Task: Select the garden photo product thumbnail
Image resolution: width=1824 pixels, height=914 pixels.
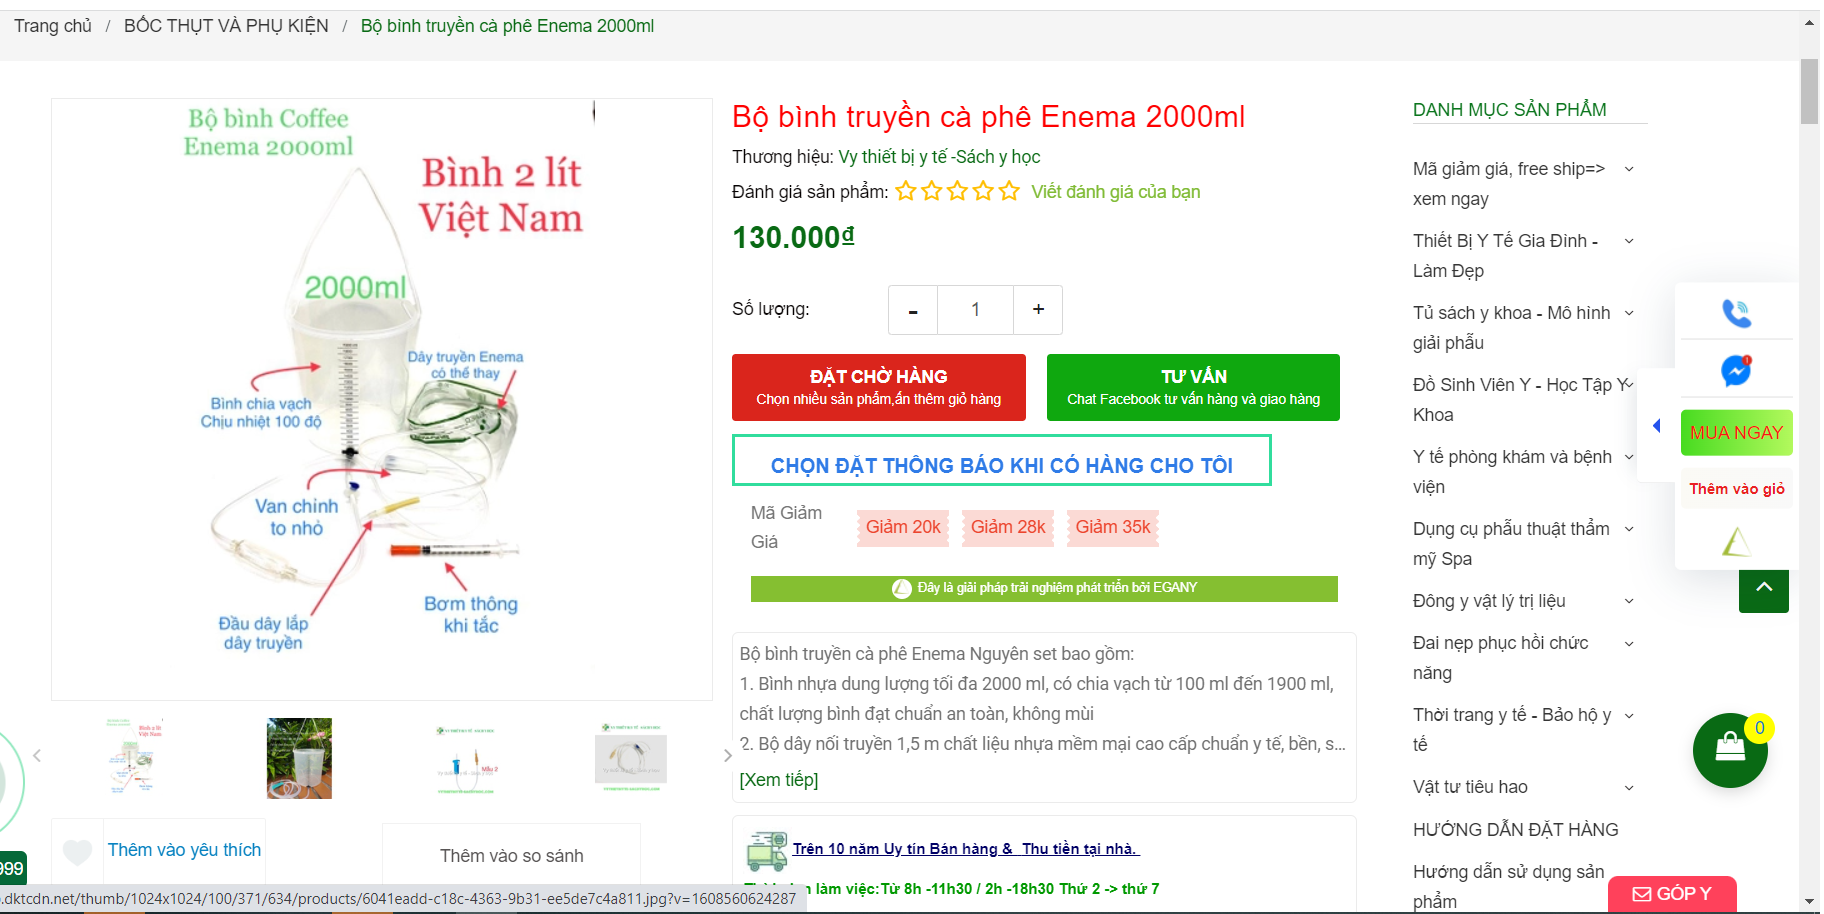Action: tap(299, 758)
